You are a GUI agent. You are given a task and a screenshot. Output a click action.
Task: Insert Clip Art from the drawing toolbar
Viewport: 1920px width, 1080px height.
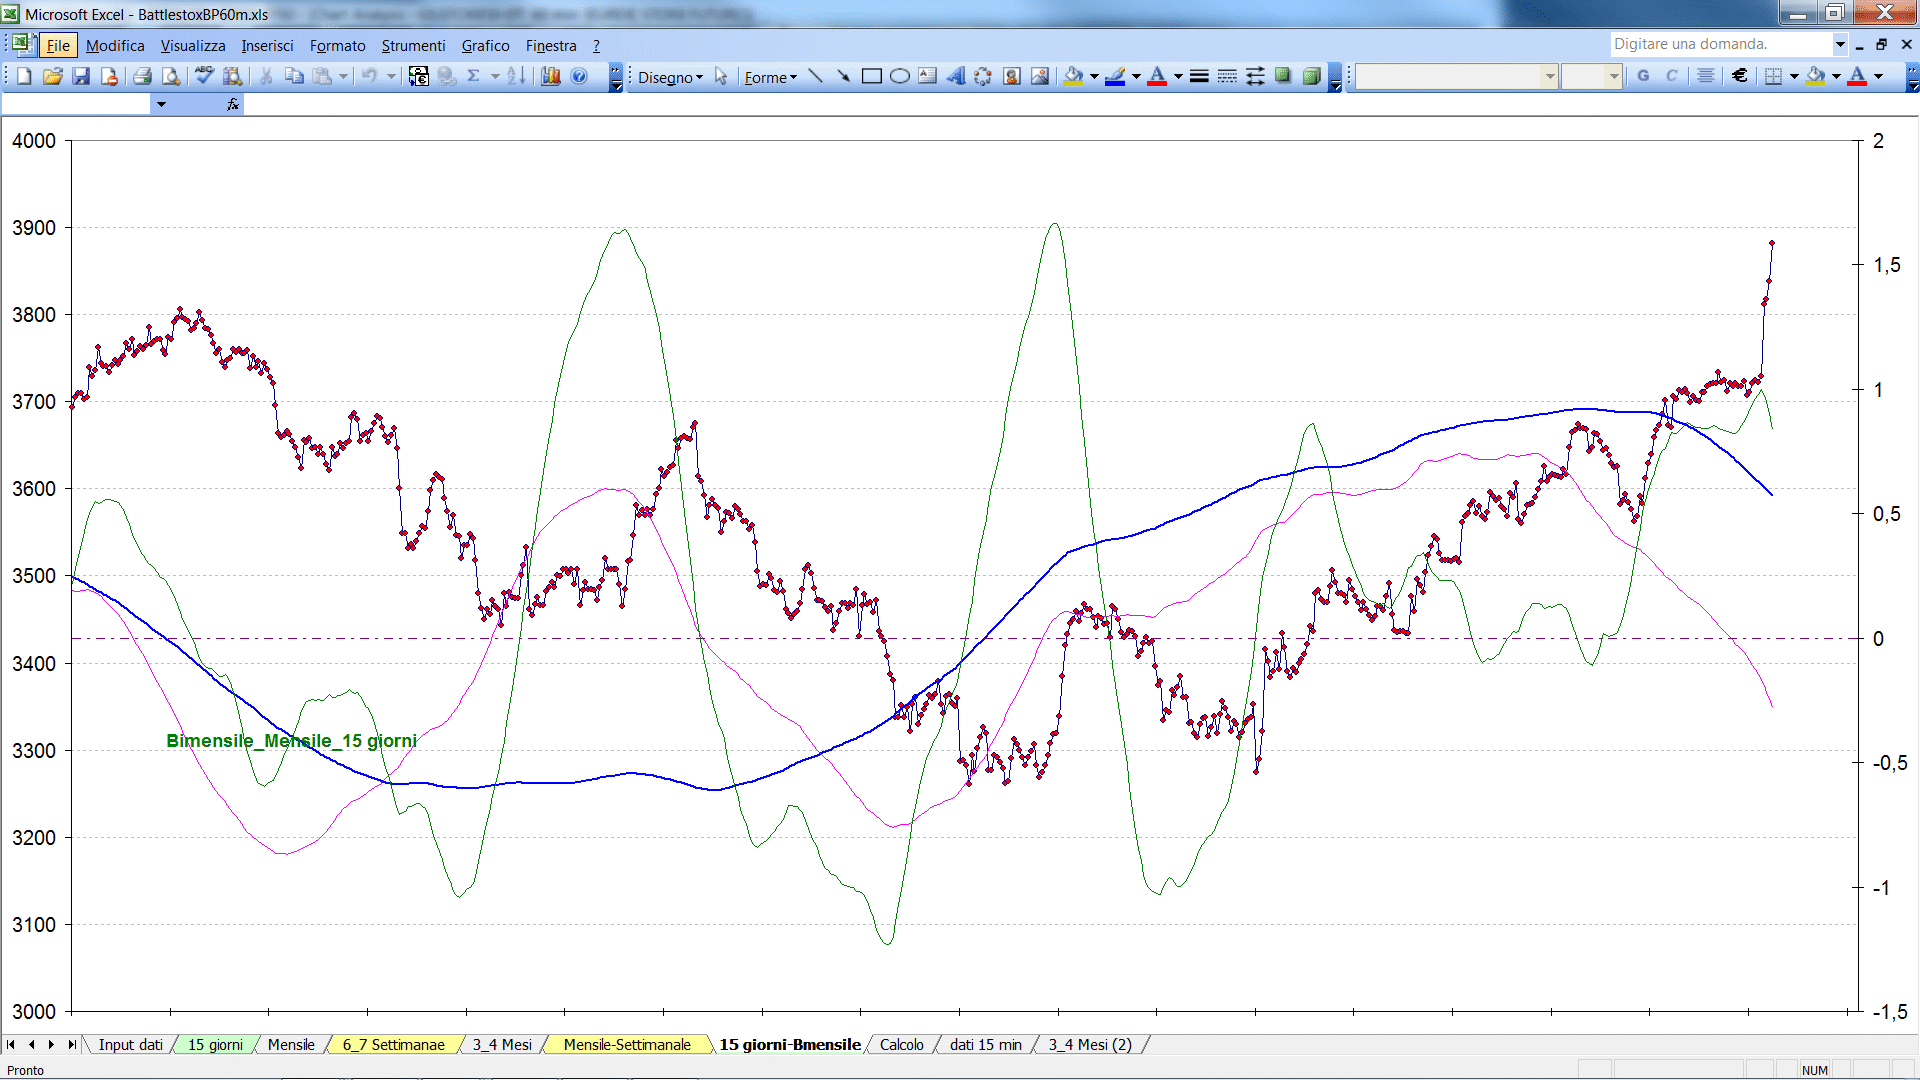[x=1012, y=76]
